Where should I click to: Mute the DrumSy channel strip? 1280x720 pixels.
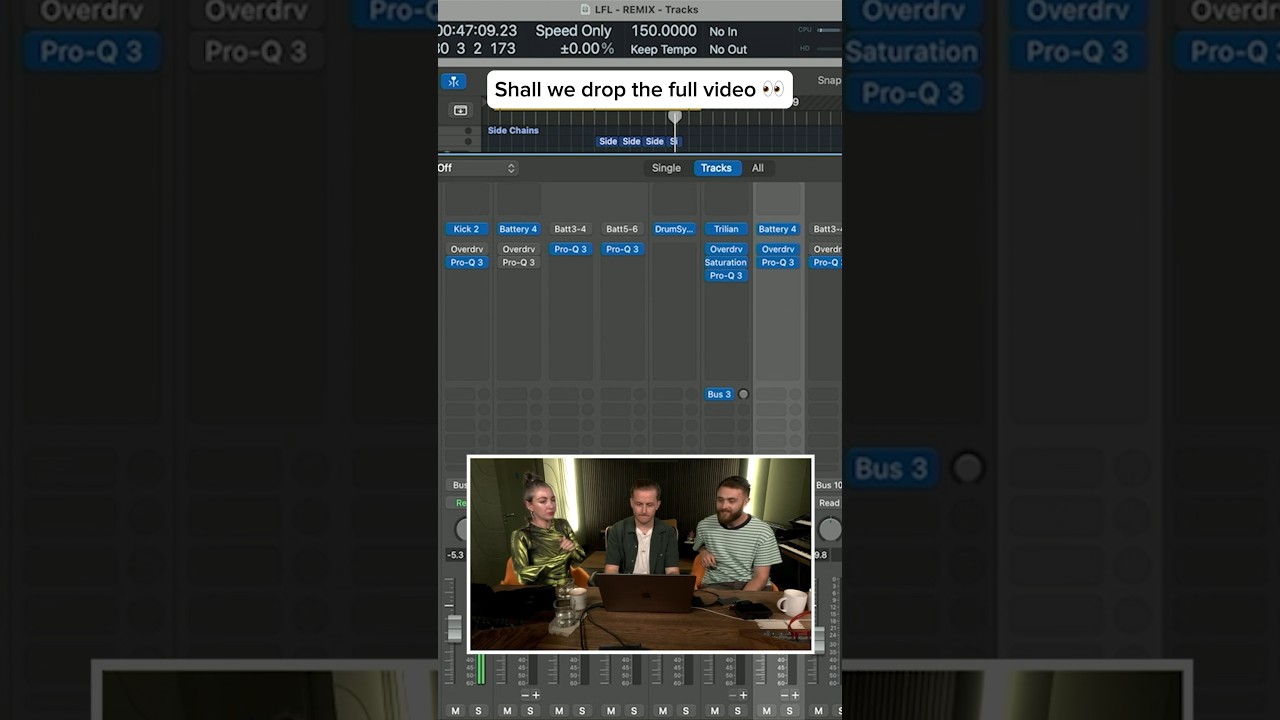point(663,711)
